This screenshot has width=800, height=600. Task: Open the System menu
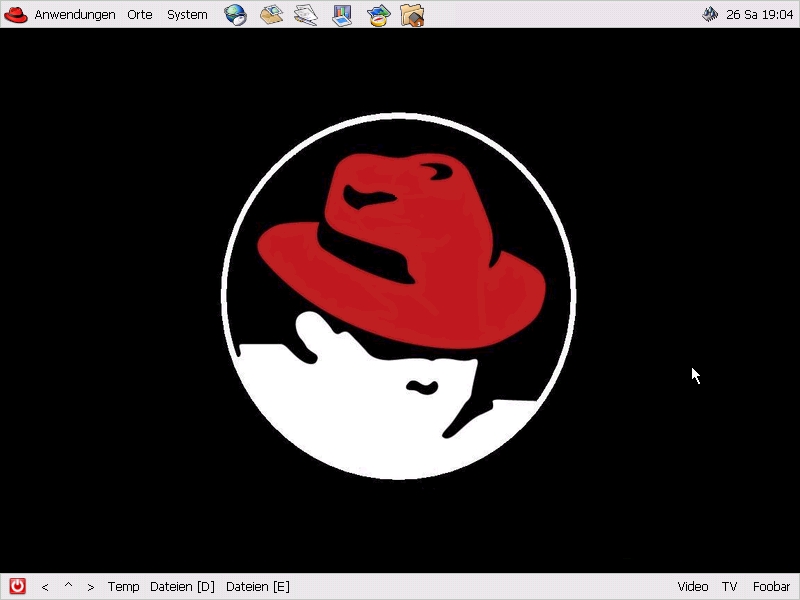187,15
